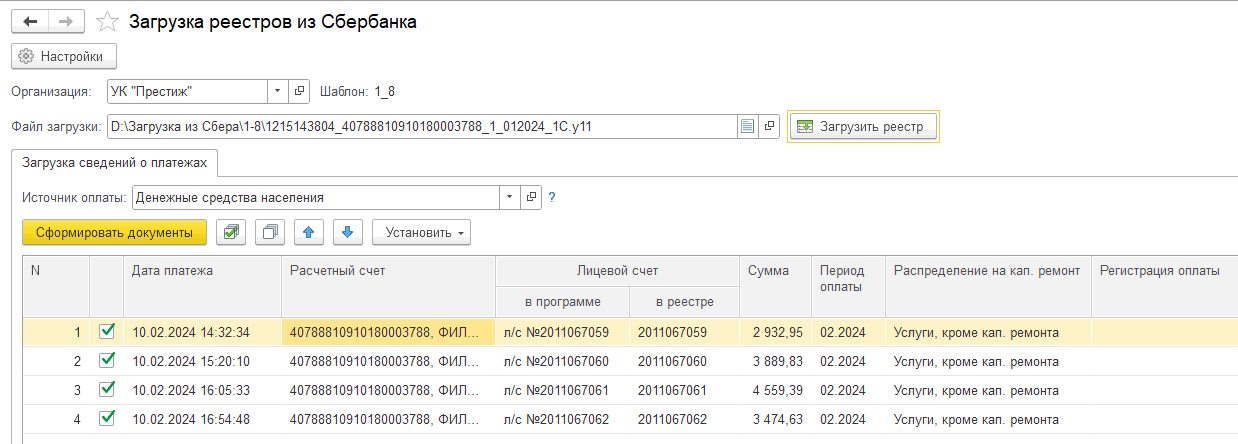Sort by the Дата платежа column header

(172, 270)
